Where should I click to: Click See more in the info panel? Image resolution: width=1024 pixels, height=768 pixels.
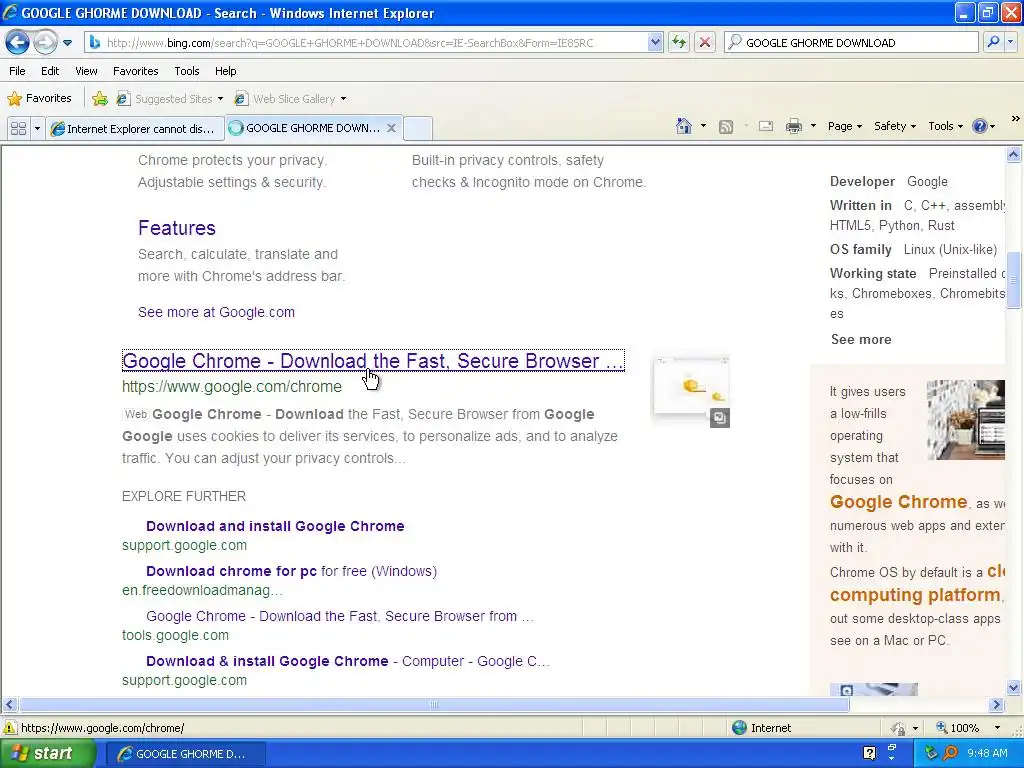tap(861, 339)
